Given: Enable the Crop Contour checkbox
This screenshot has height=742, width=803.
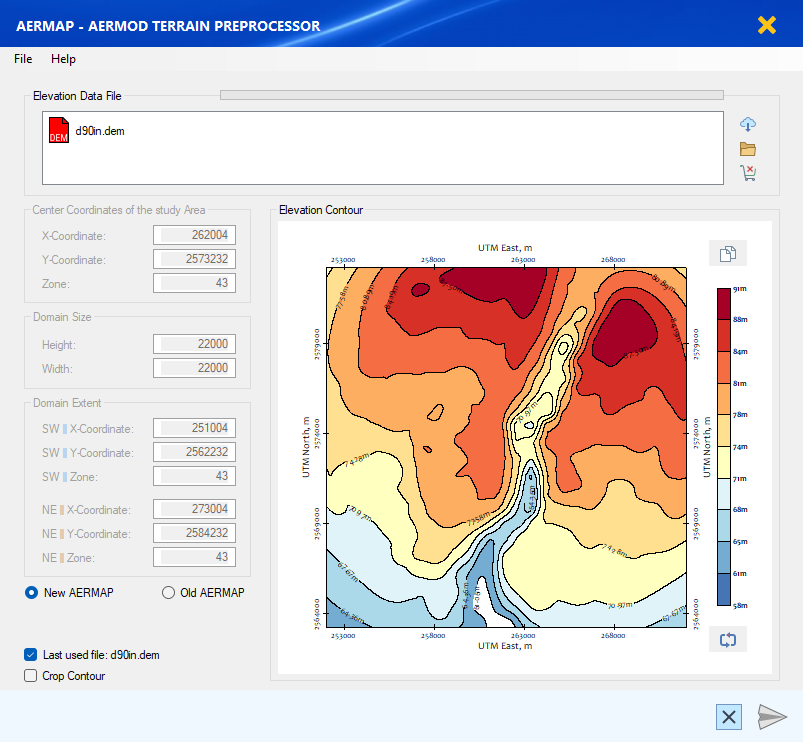Looking at the screenshot, I should pyautogui.click(x=31, y=676).
